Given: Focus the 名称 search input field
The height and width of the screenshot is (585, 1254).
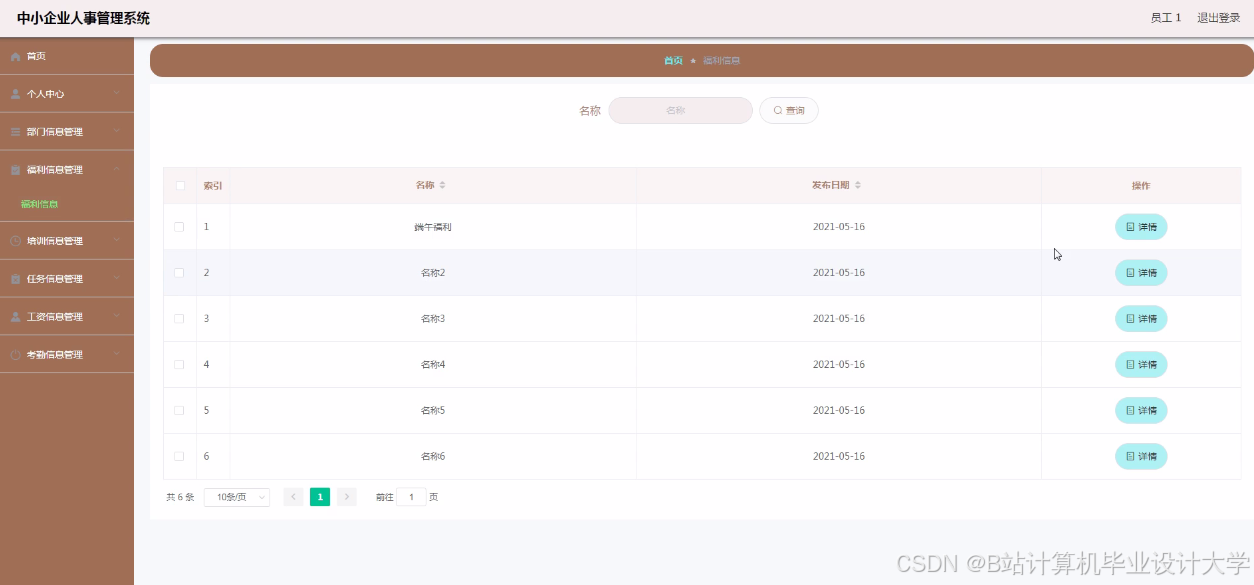Looking at the screenshot, I should (x=680, y=111).
